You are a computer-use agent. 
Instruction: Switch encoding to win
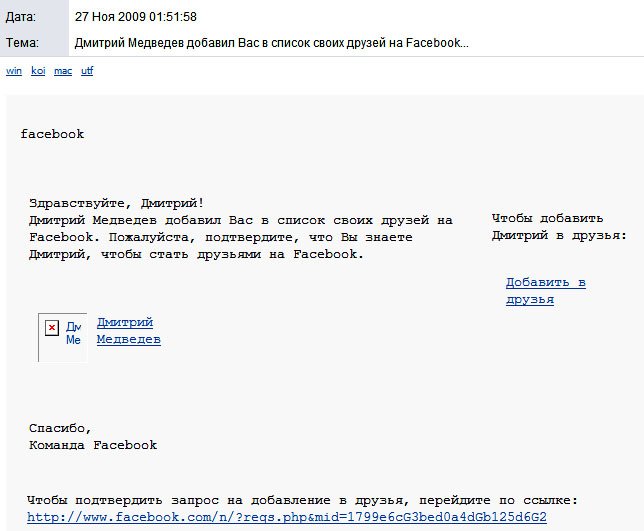(x=14, y=71)
